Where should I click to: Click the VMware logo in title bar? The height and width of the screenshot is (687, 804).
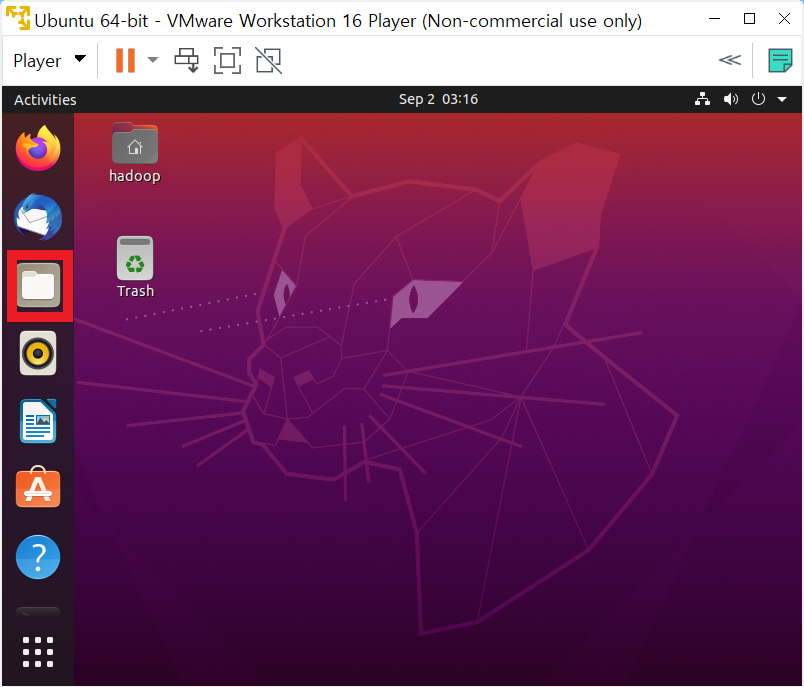(17, 18)
